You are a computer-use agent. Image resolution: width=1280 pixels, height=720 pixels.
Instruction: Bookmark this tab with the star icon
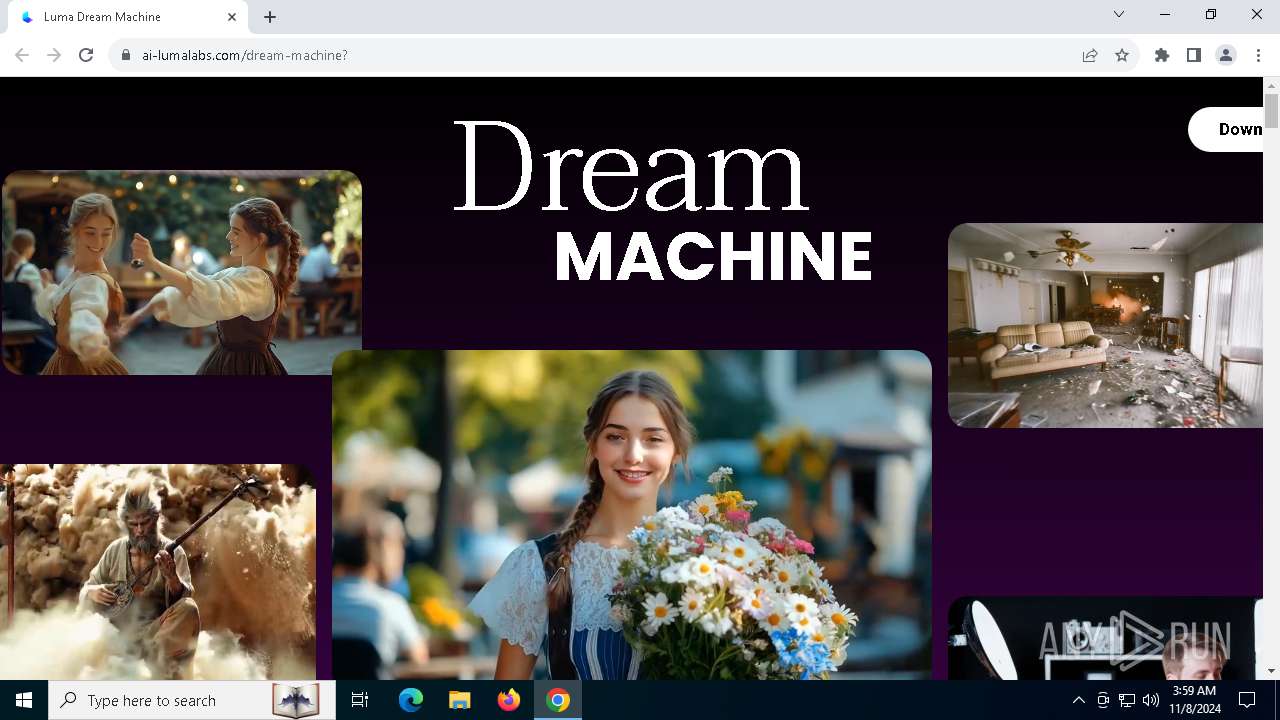[1122, 55]
